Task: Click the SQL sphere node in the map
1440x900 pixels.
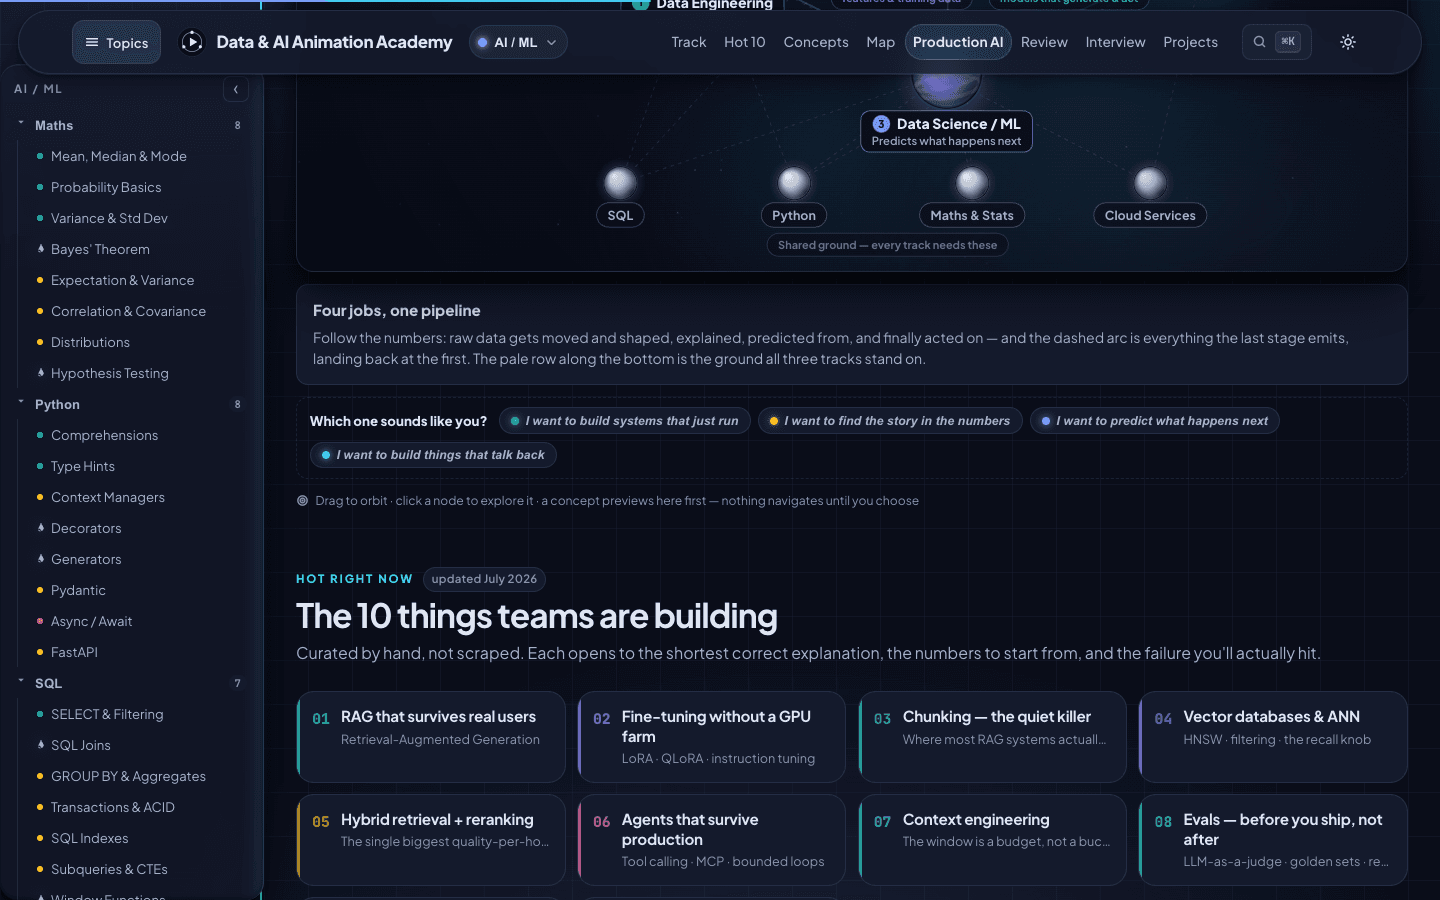Action: point(620,182)
